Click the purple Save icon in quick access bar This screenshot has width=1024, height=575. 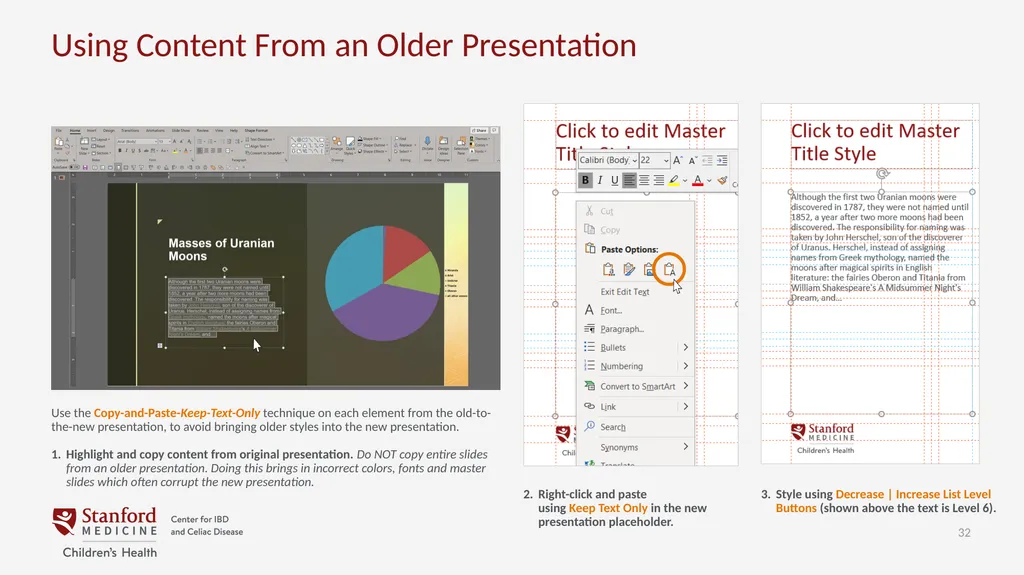click(x=86, y=167)
